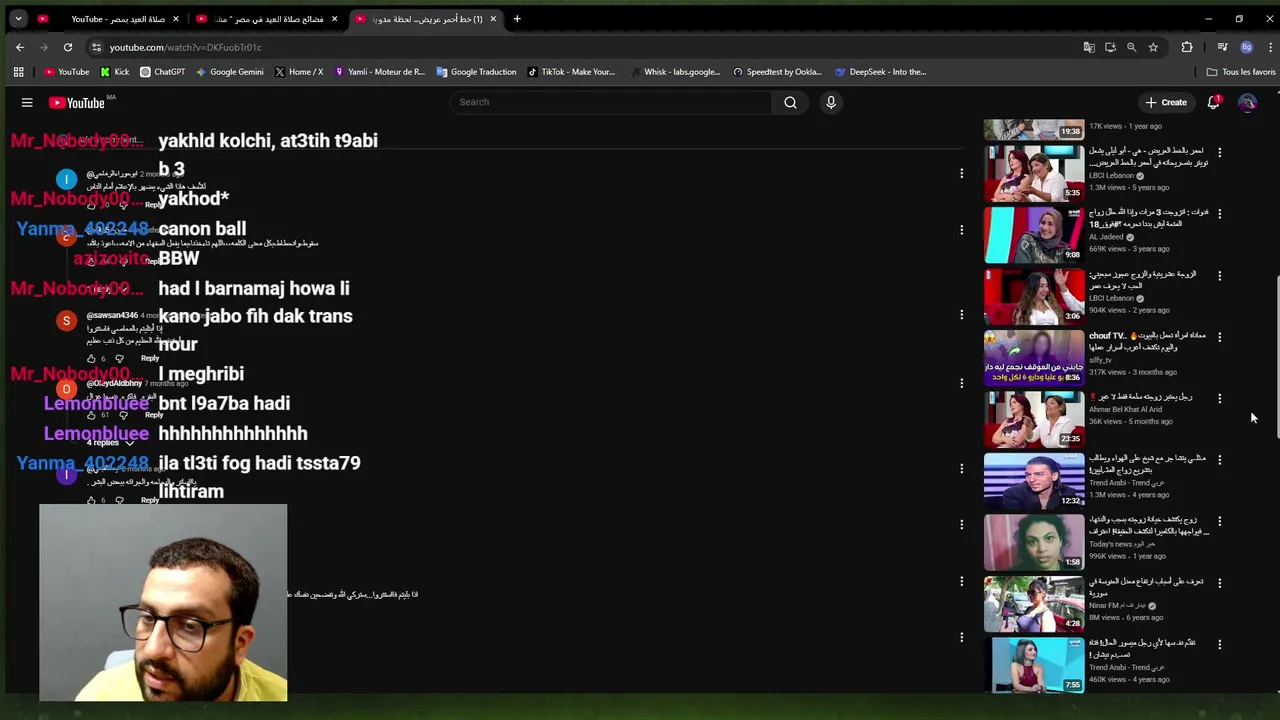Viewport: 1280px width, 720px height.
Task: Open the DeepSeek bookmark
Action: [881, 72]
